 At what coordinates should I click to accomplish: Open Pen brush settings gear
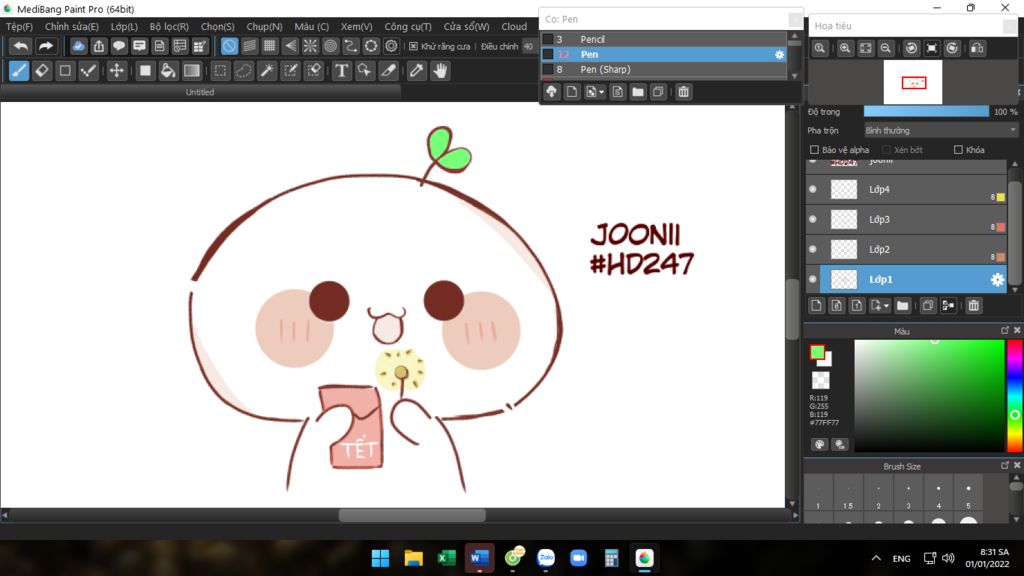tap(779, 55)
